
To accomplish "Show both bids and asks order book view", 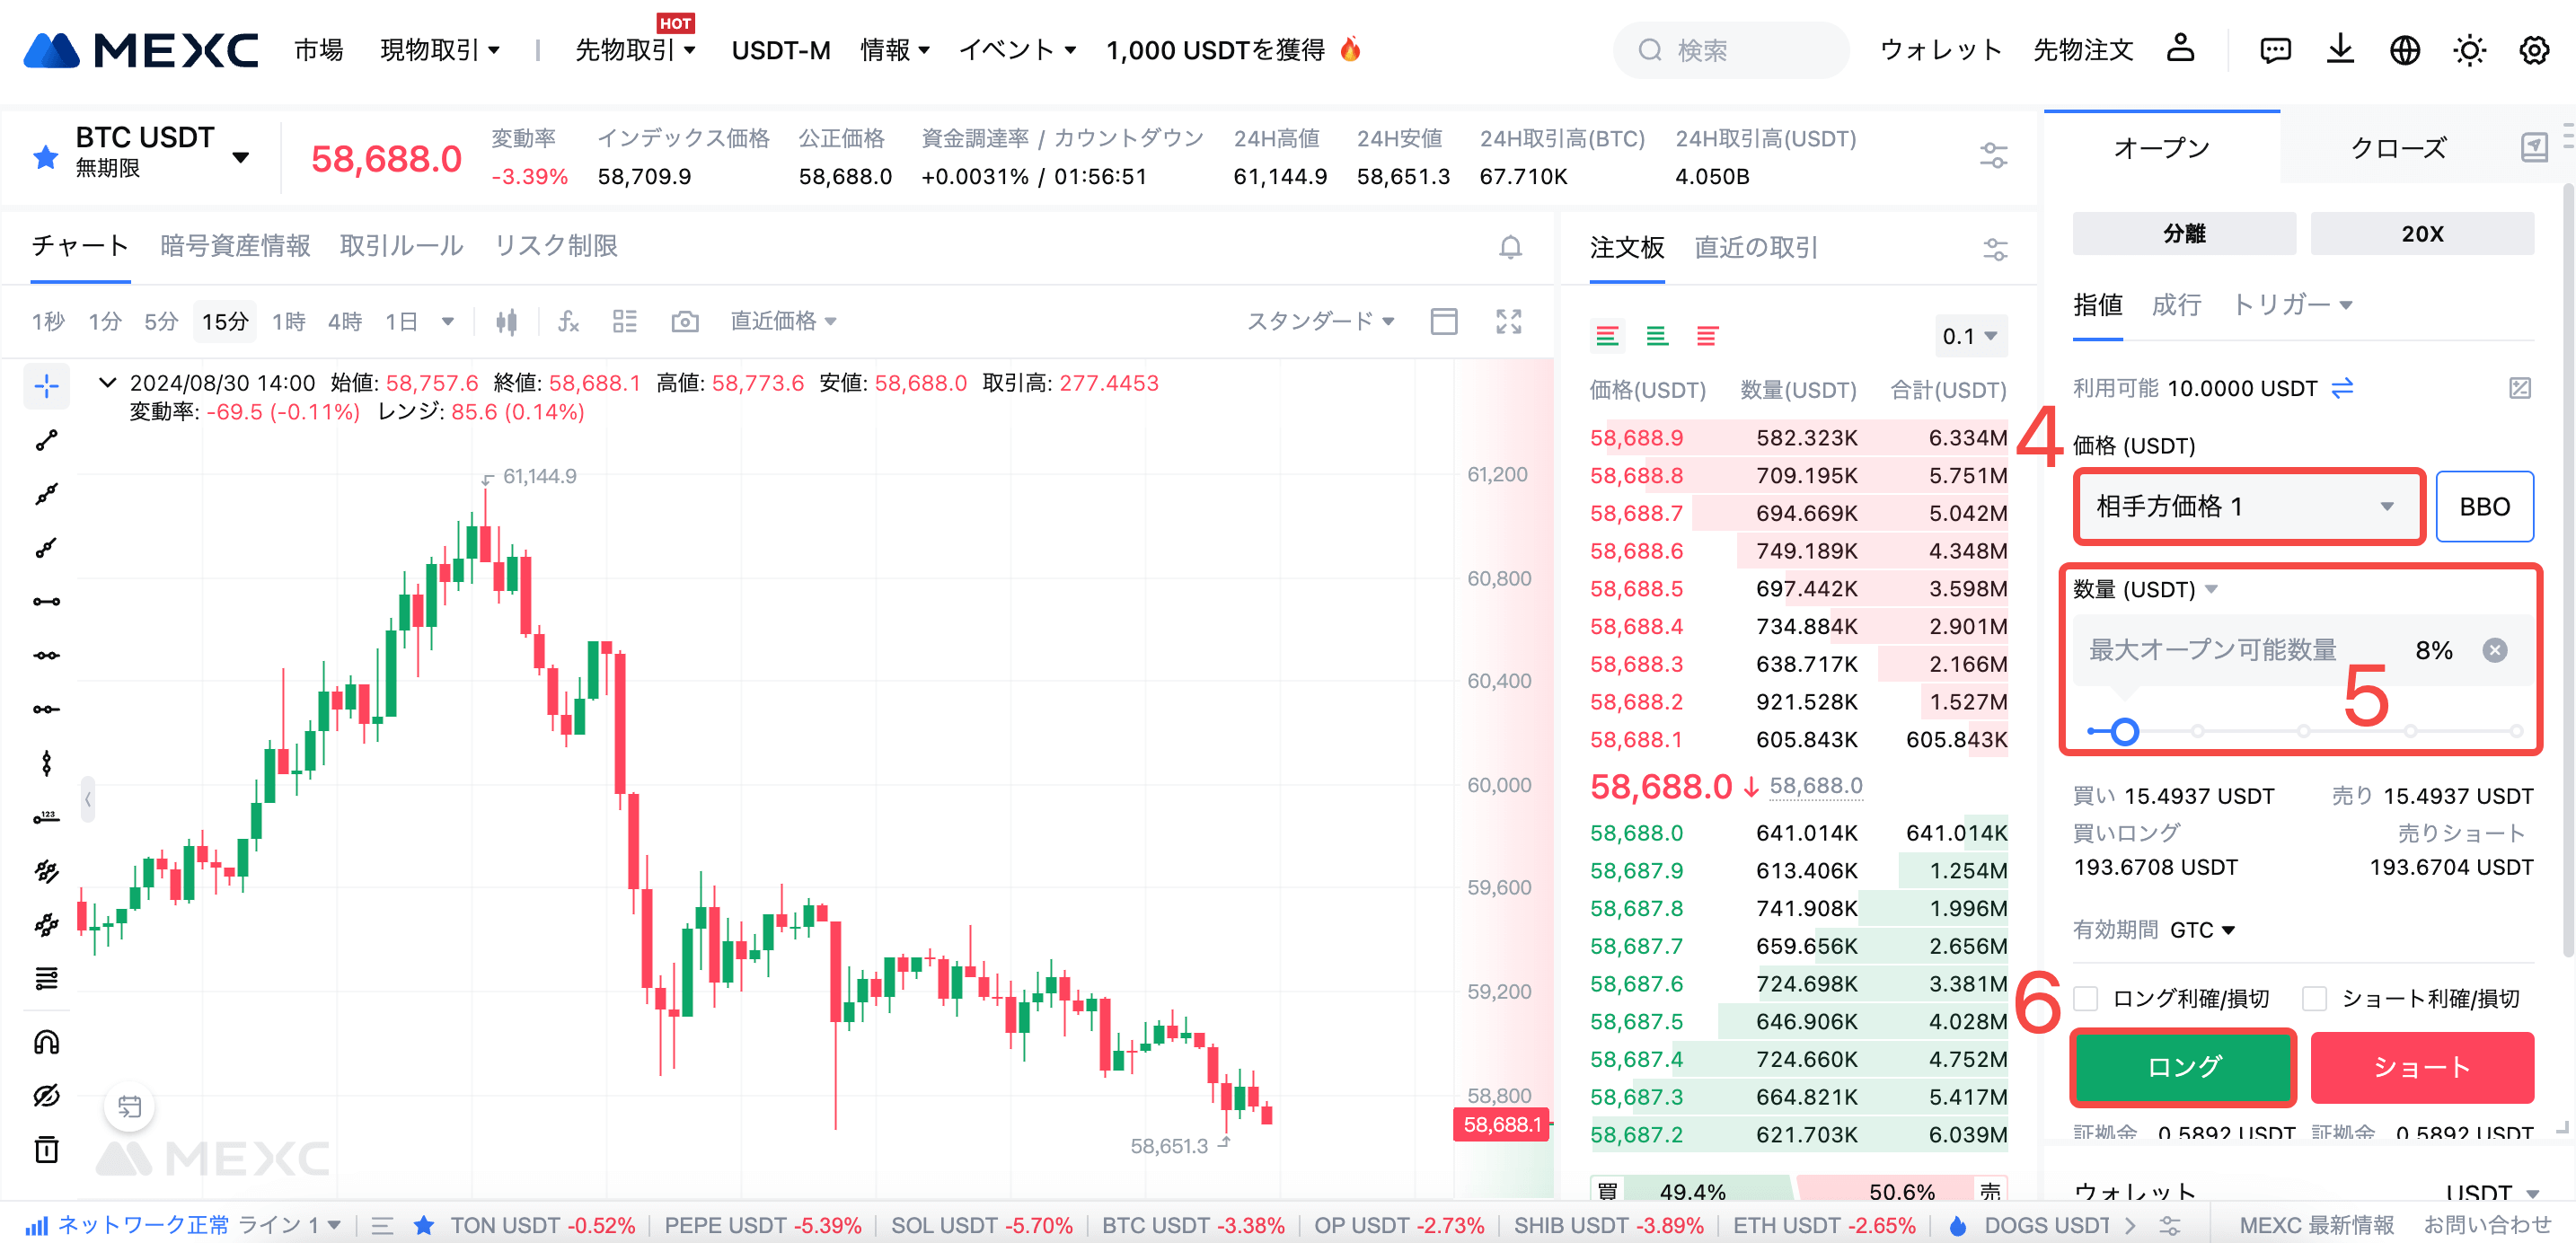I will (1607, 336).
